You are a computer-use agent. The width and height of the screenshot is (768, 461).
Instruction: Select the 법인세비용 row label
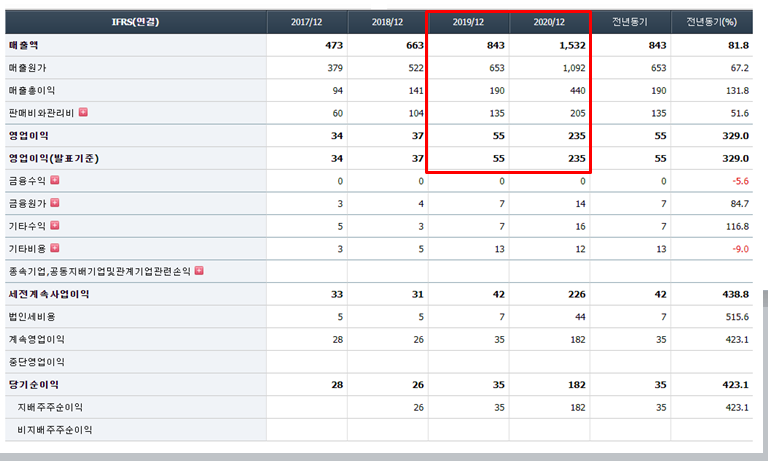pyautogui.click(x=32, y=316)
